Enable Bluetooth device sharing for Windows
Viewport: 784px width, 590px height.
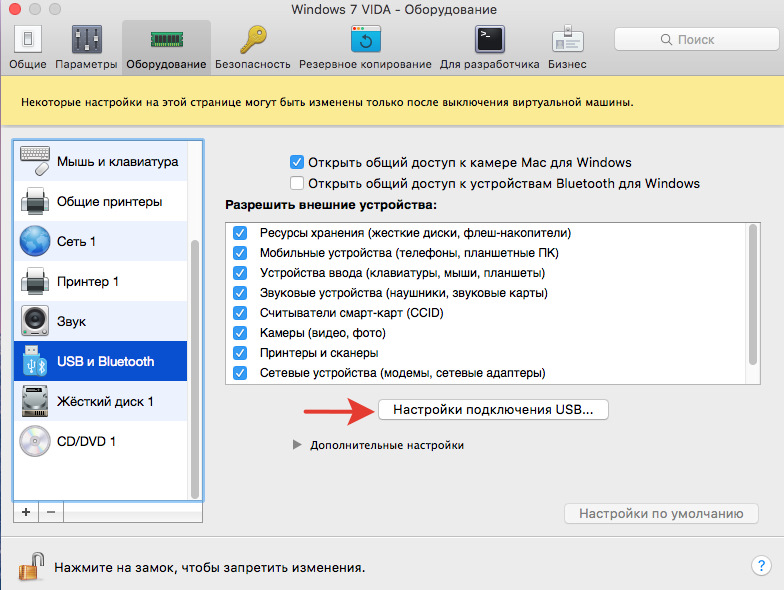[x=296, y=183]
